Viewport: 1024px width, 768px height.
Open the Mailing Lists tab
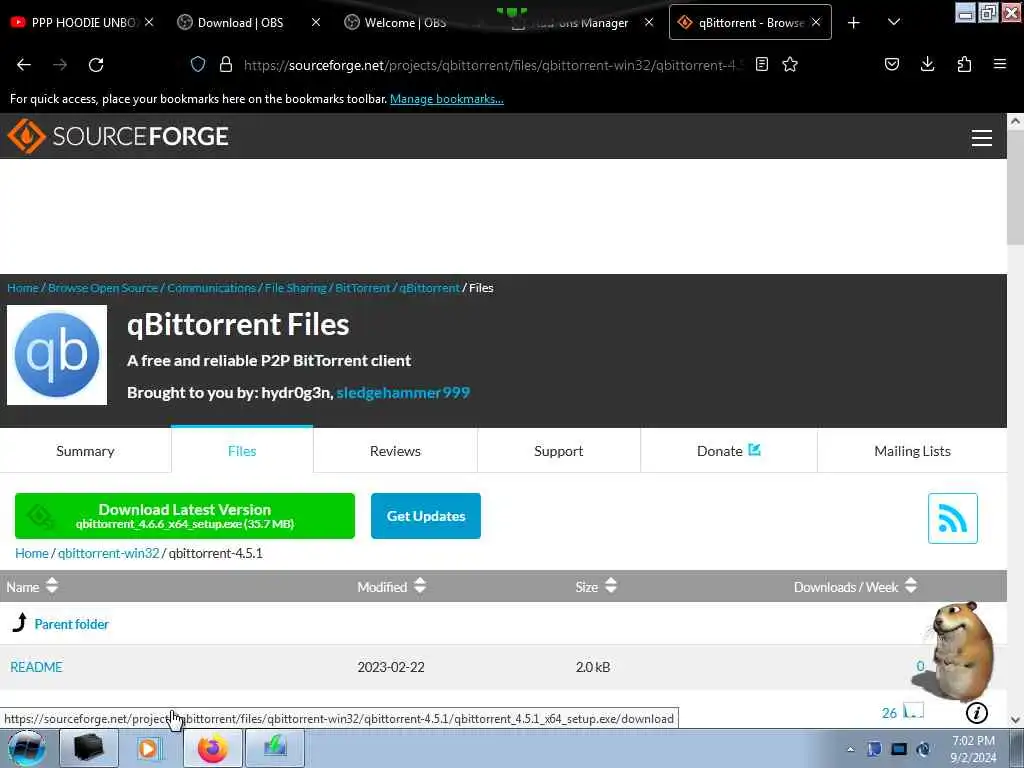point(912,451)
